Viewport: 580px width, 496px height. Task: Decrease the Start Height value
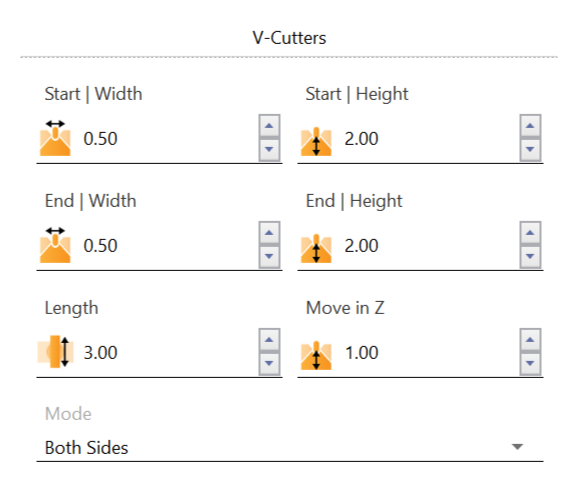530,149
